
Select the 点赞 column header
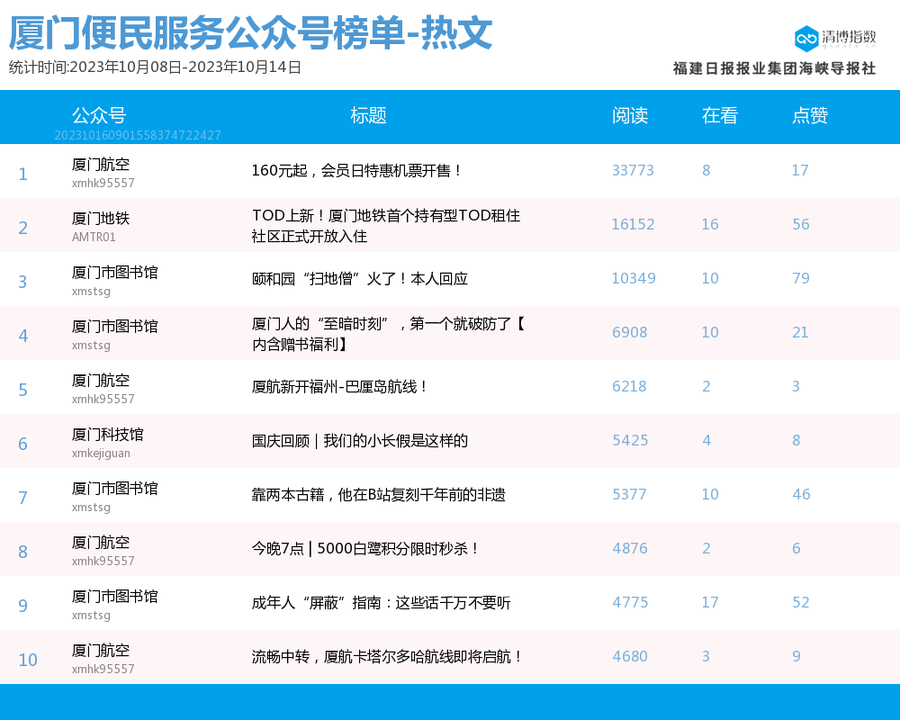810,115
